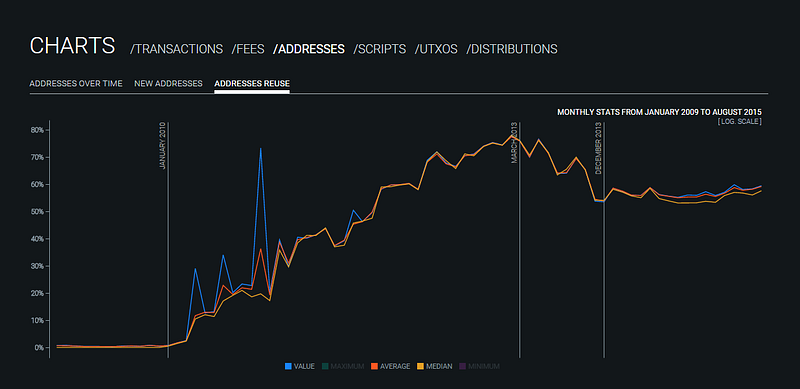
Task: Click the 20% y-axis label
Action: 37,293
